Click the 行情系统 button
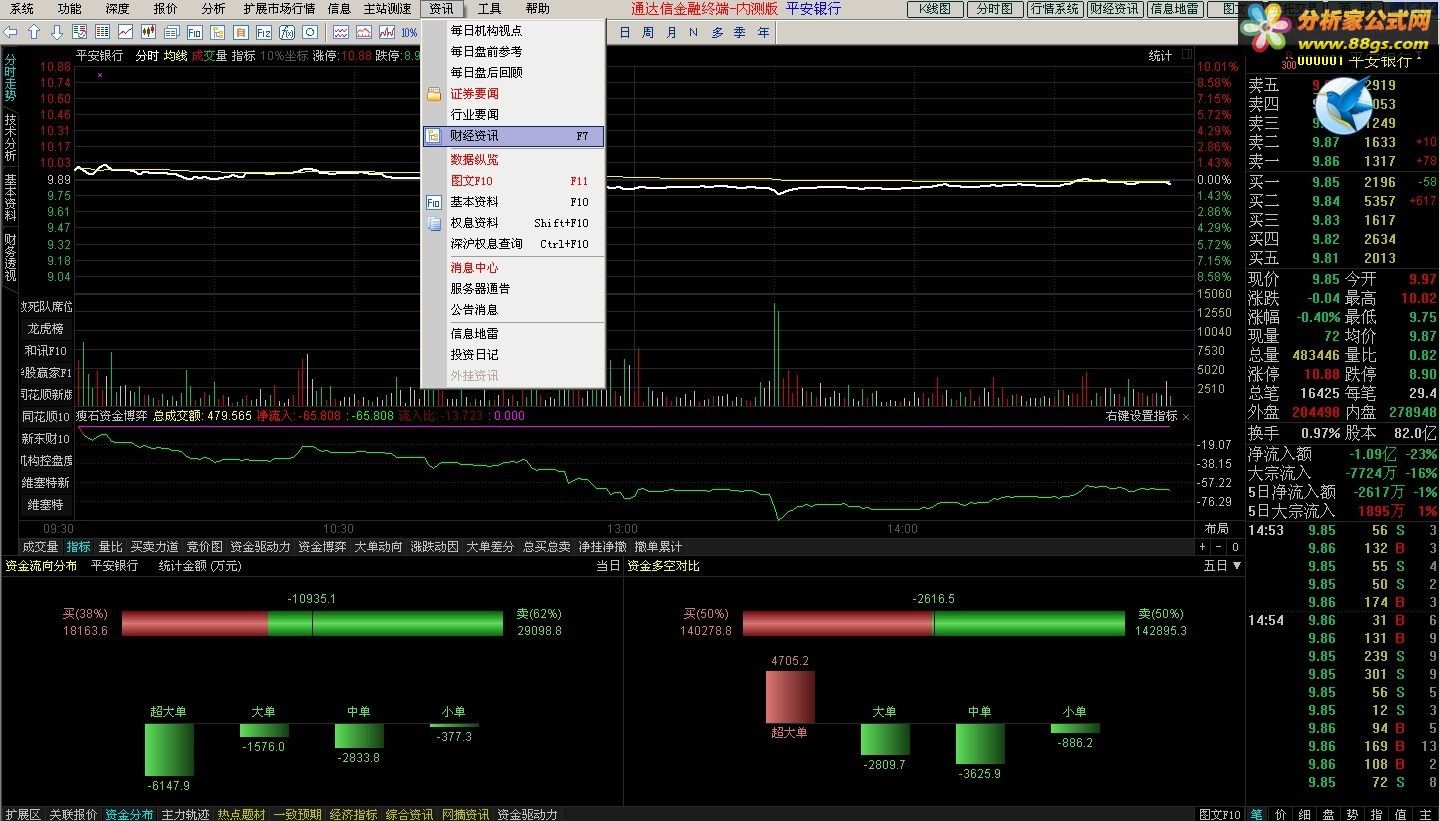The height and width of the screenshot is (821, 1440). [x=1054, y=9]
